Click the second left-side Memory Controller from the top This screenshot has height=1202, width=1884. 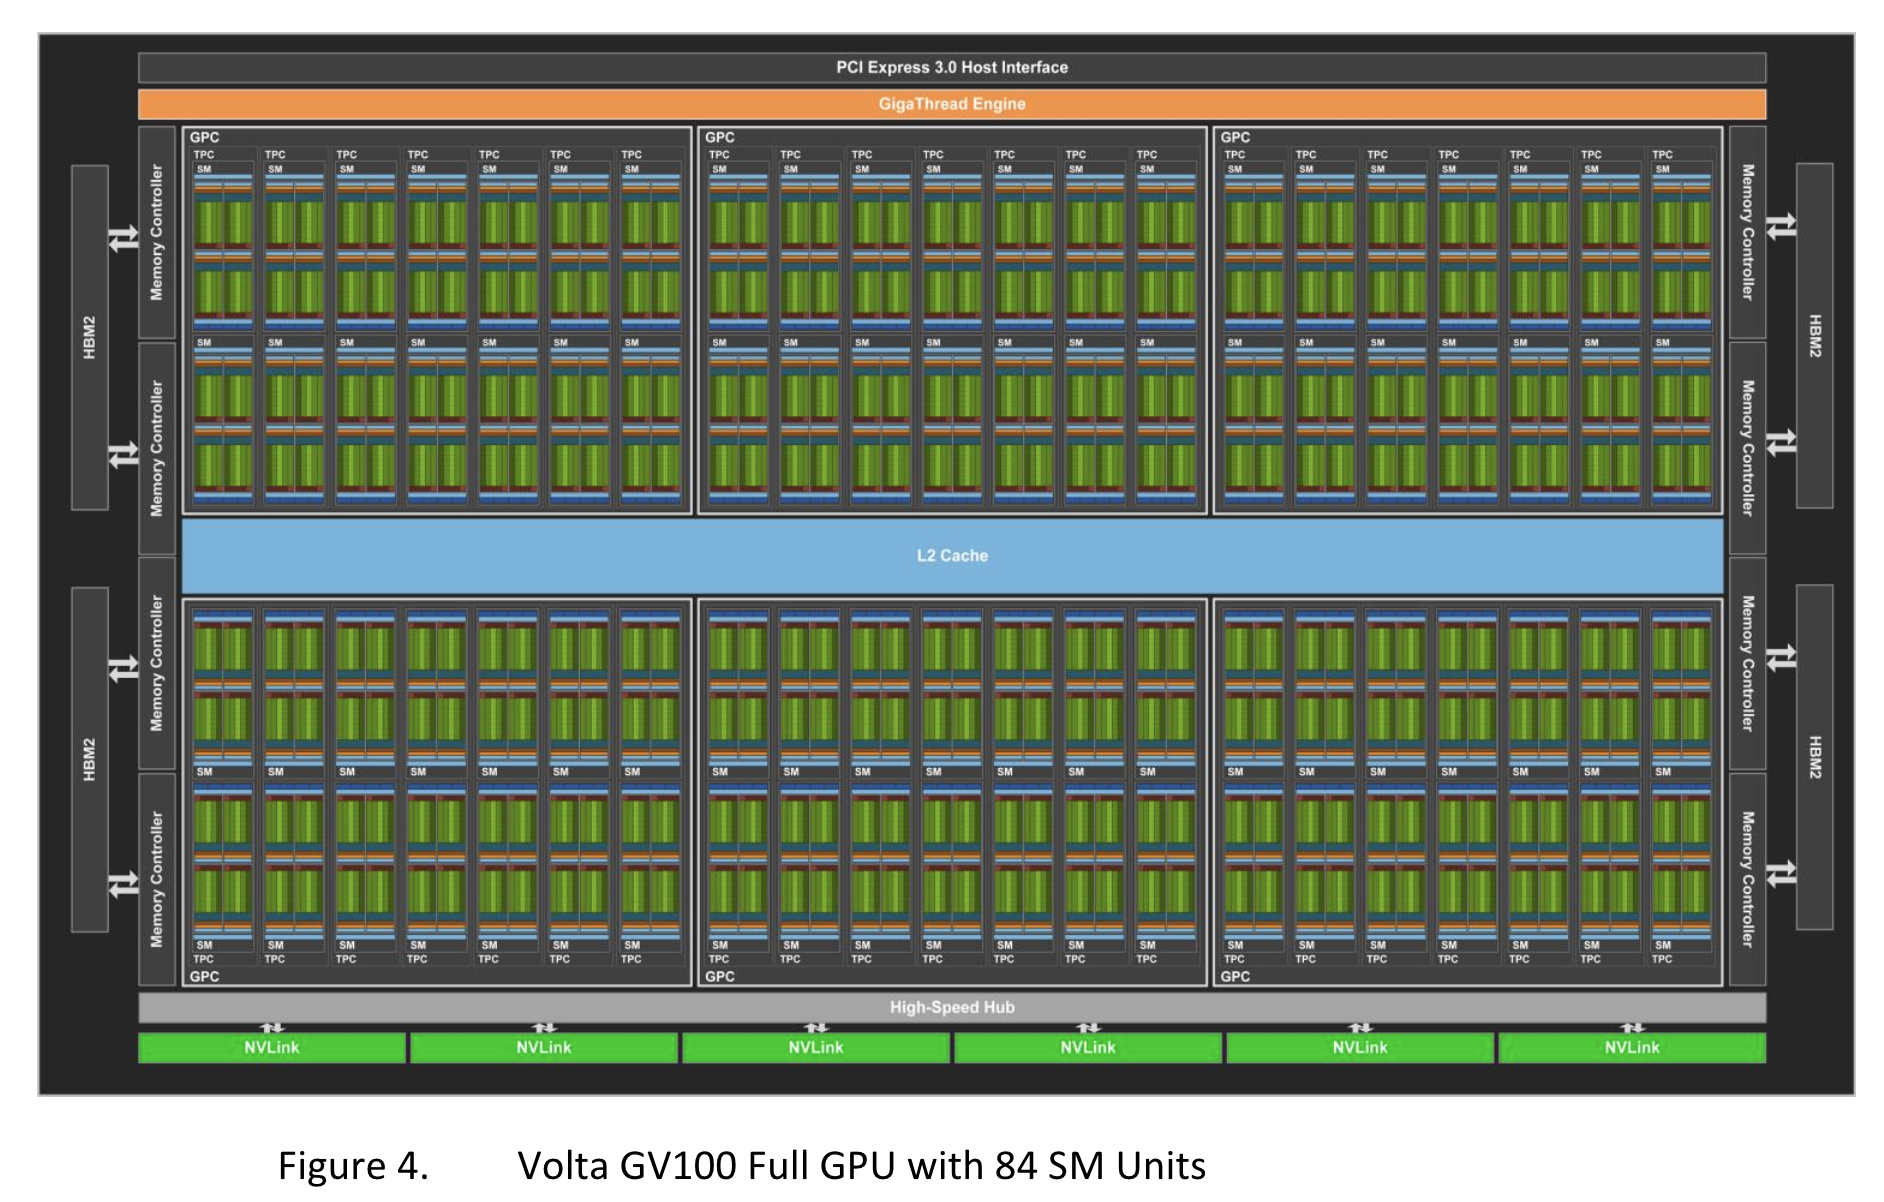click(x=157, y=449)
